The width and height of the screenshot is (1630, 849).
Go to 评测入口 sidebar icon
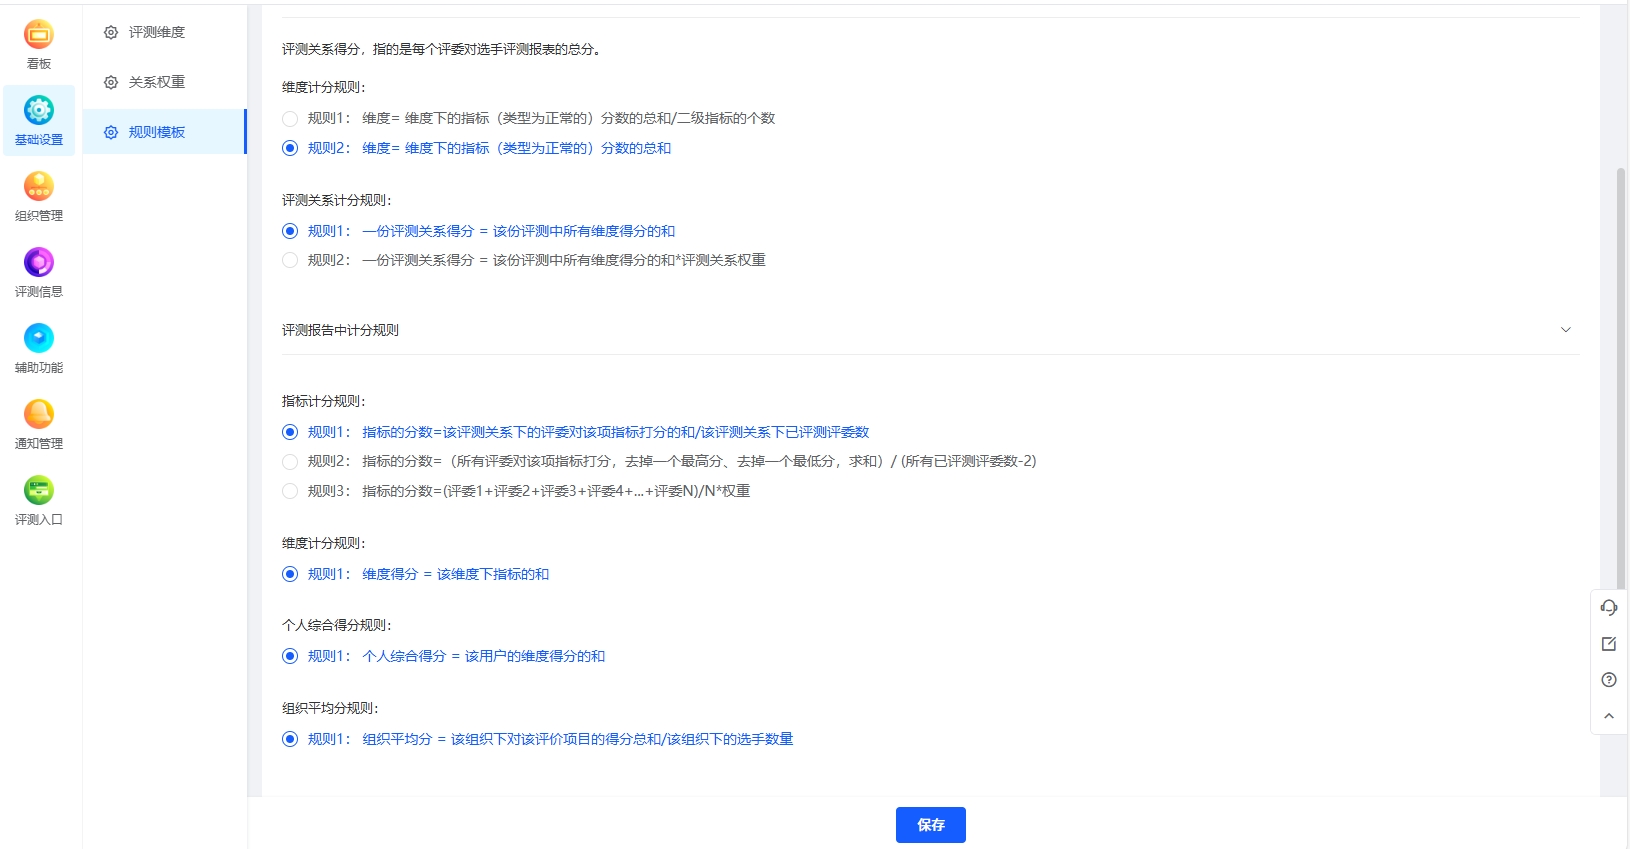click(x=39, y=491)
